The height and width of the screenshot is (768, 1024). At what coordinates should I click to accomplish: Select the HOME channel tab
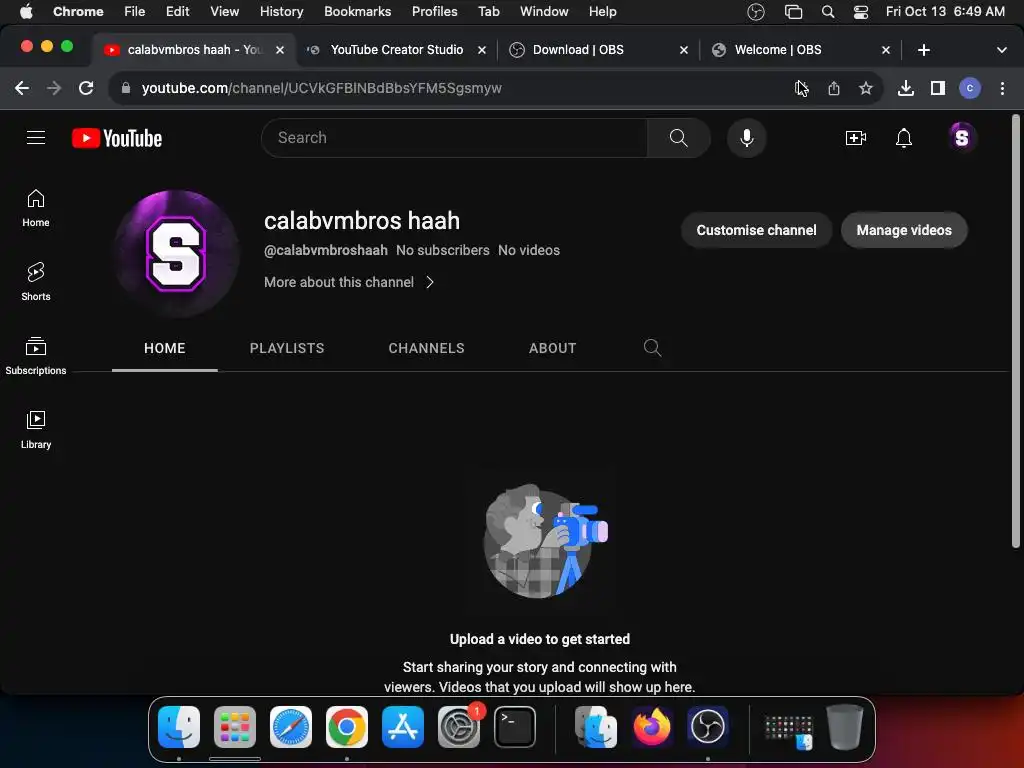[165, 348]
